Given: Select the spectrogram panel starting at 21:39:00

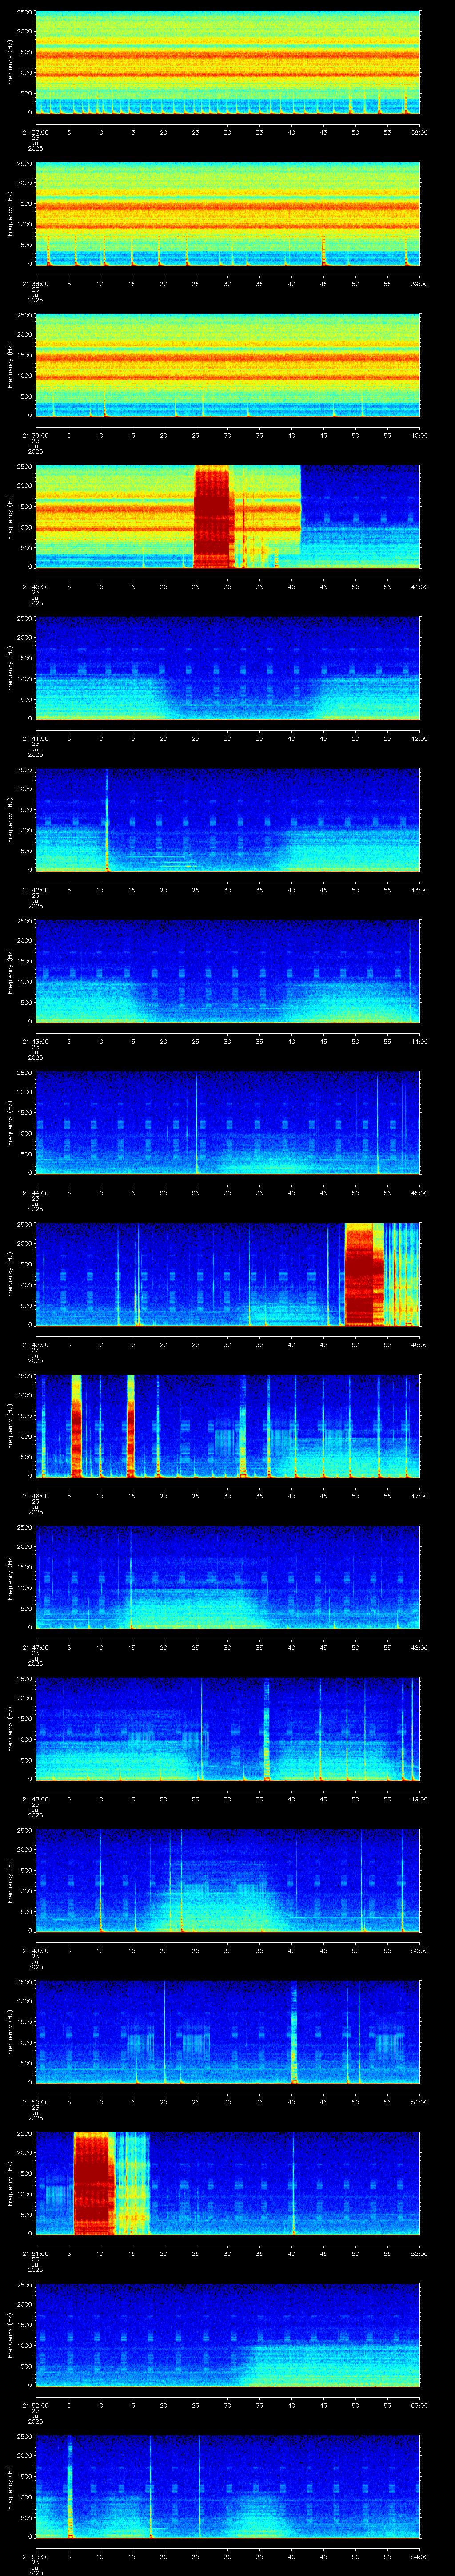Looking at the screenshot, I should click(x=228, y=366).
